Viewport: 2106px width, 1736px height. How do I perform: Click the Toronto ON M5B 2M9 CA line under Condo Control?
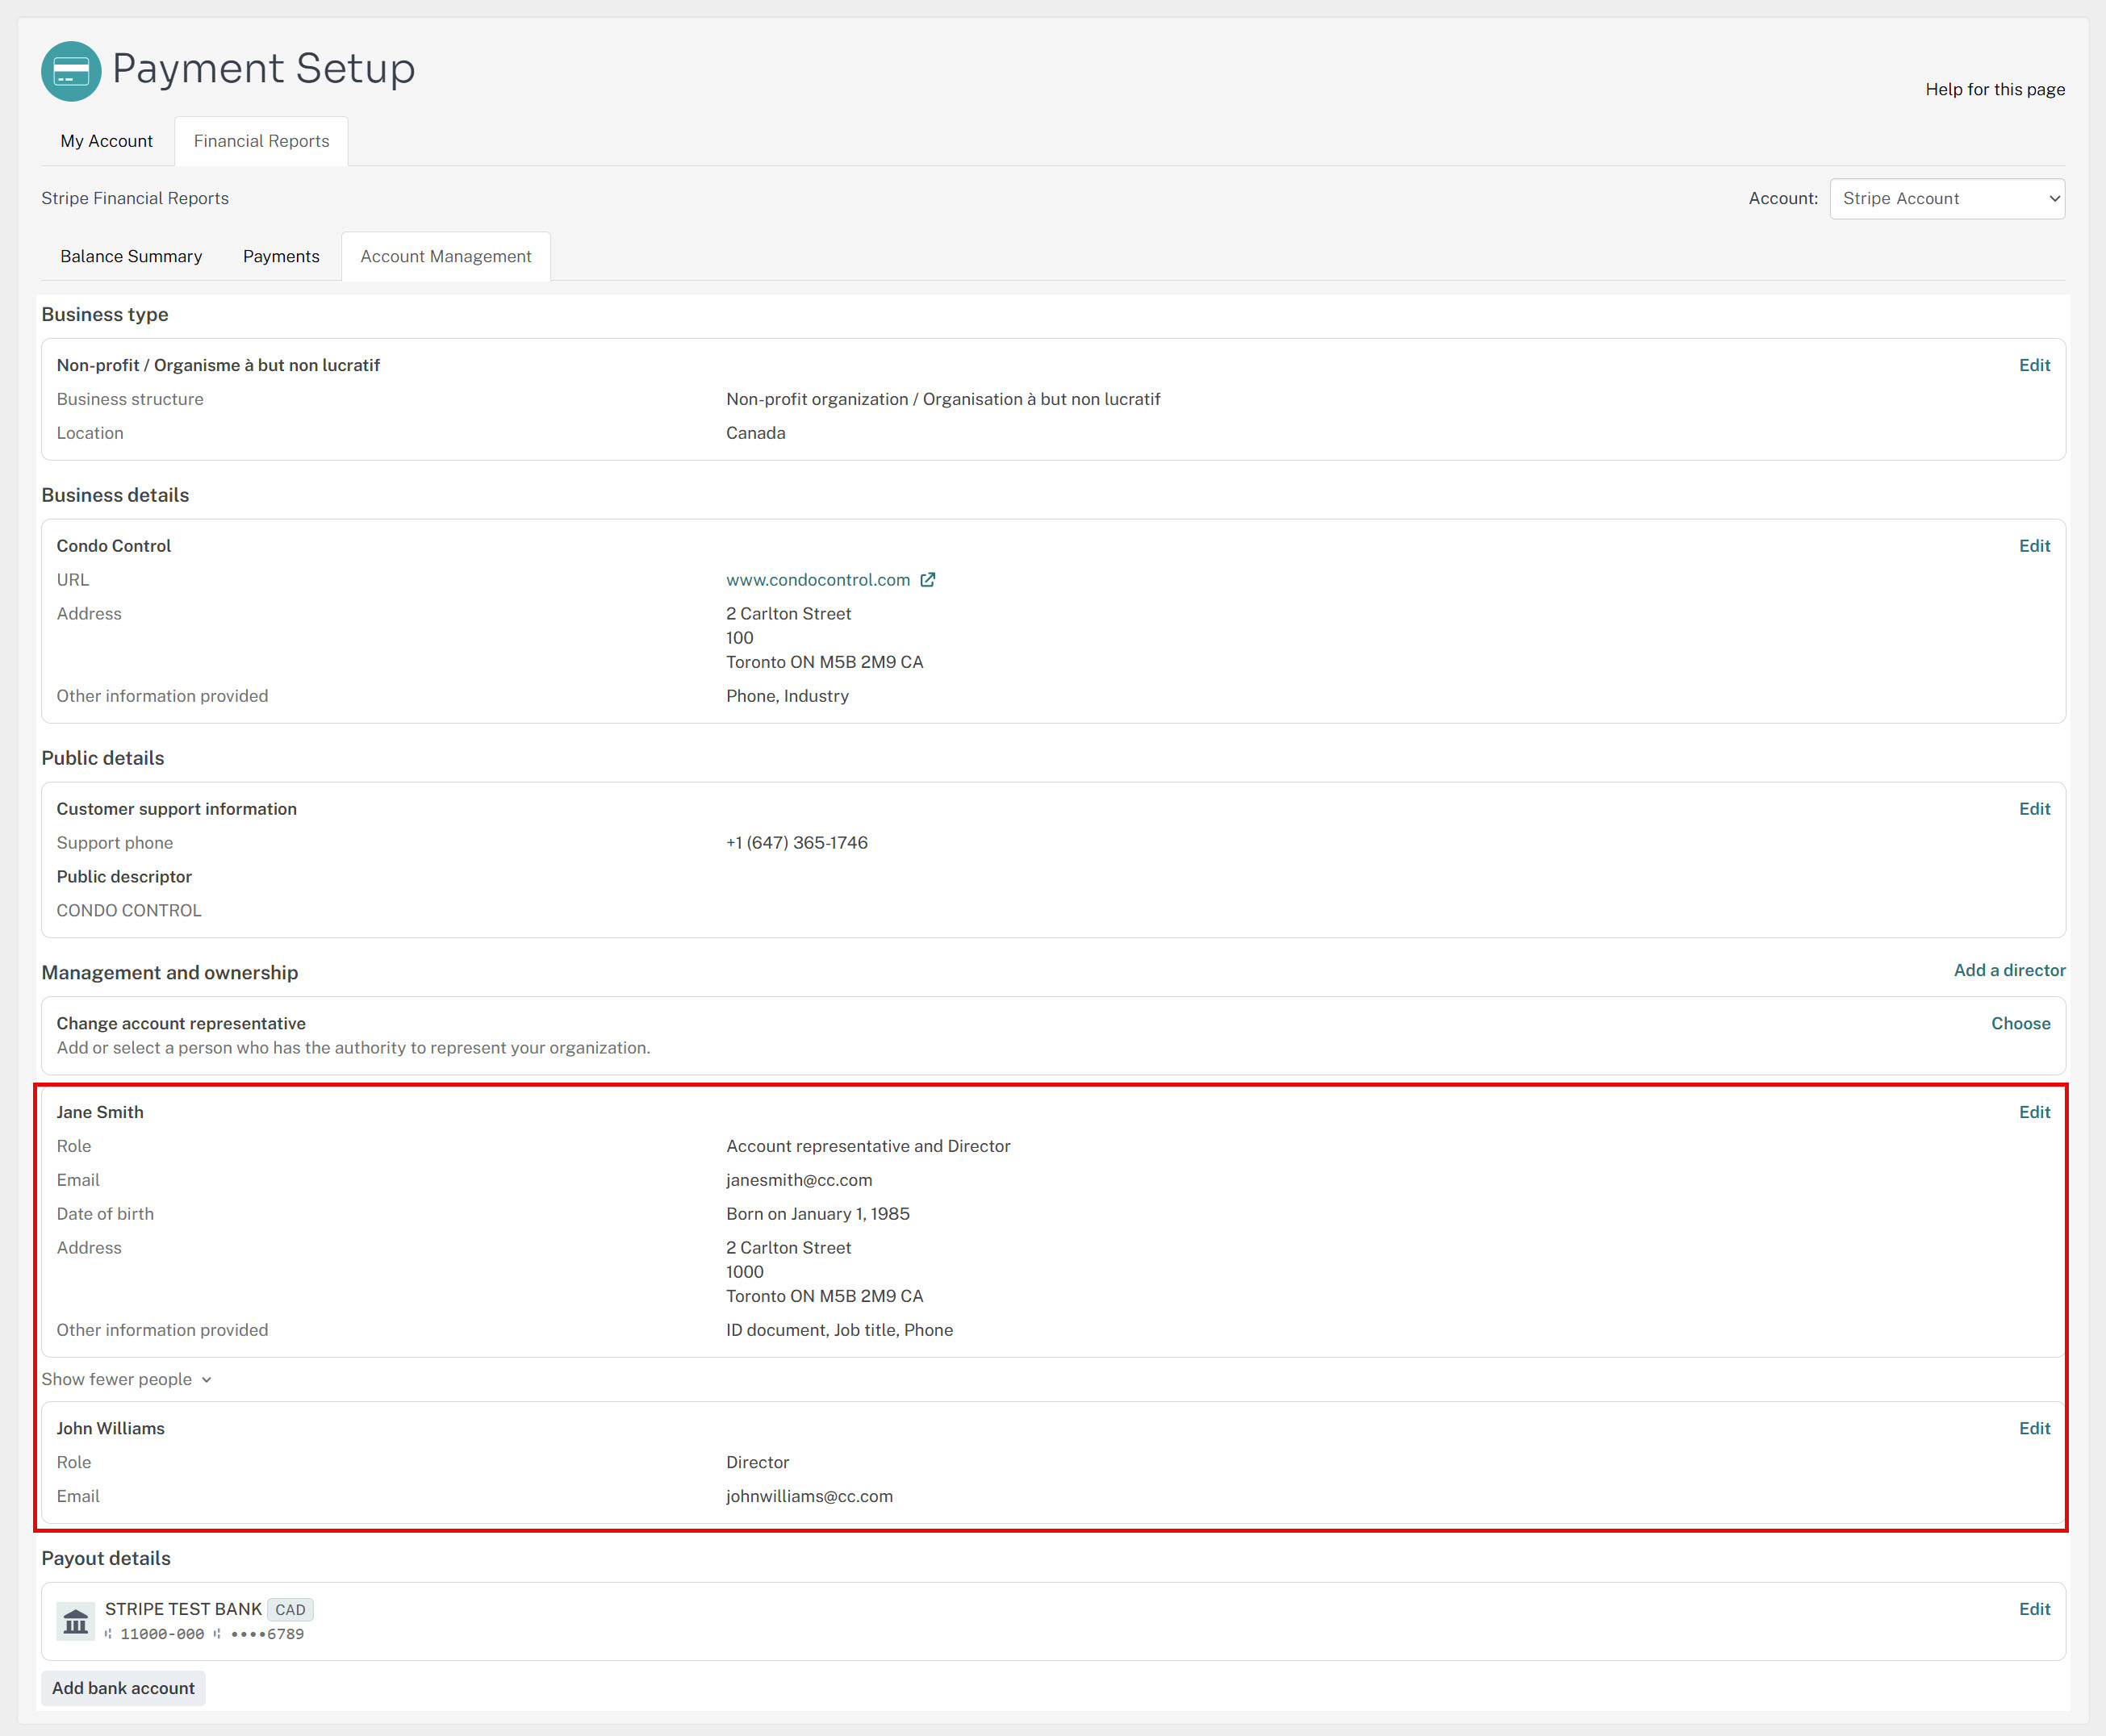tap(824, 662)
